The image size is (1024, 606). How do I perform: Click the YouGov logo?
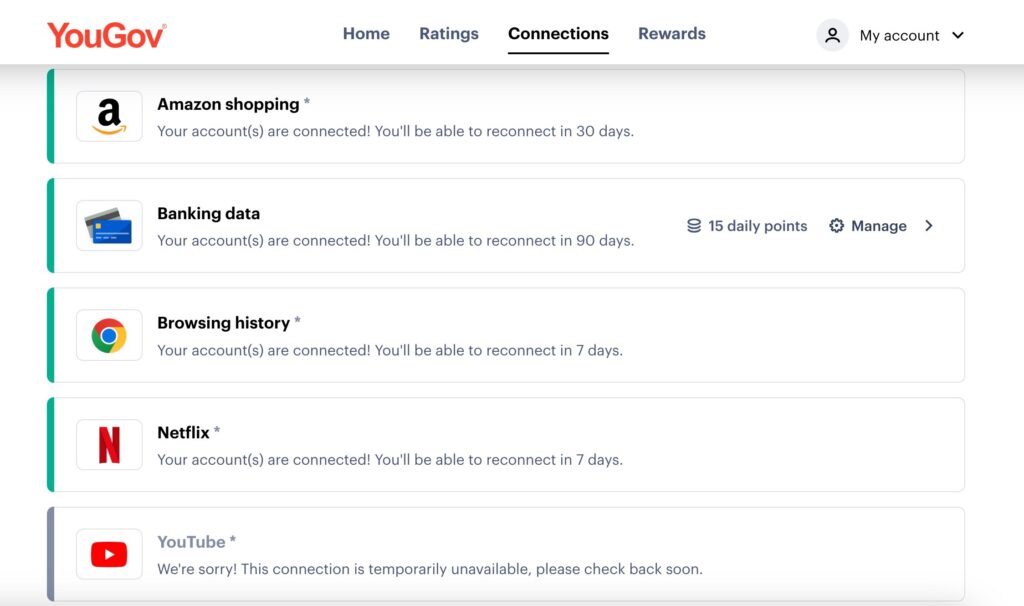(106, 35)
